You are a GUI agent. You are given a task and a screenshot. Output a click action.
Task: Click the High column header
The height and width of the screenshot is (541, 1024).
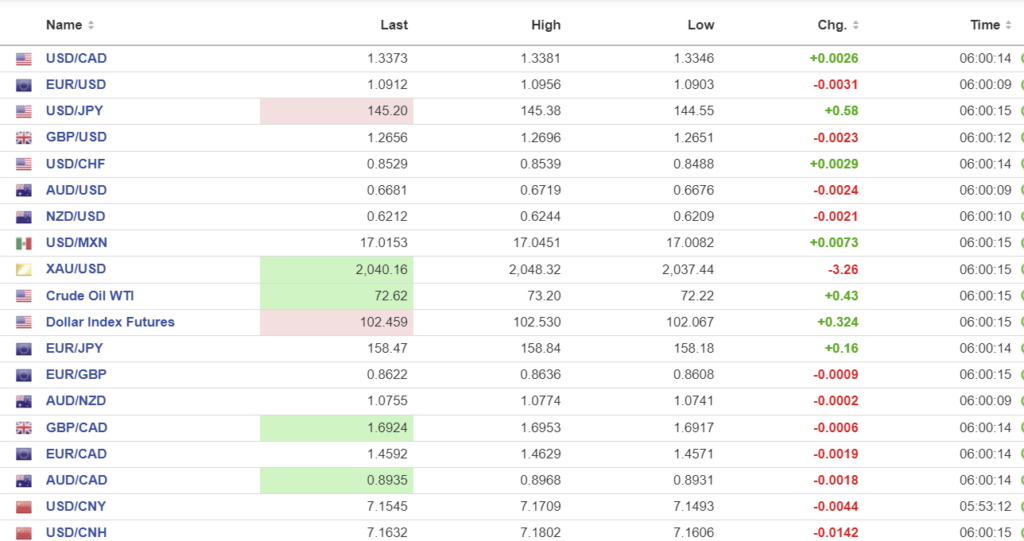[546, 25]
